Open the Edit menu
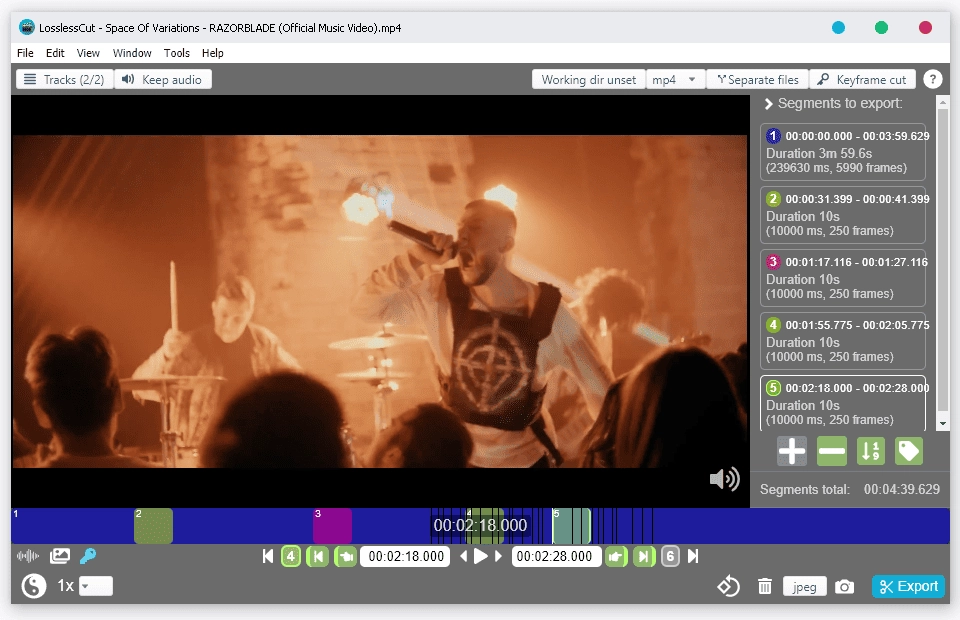This screenshot has width=960, height=620. 55,53
